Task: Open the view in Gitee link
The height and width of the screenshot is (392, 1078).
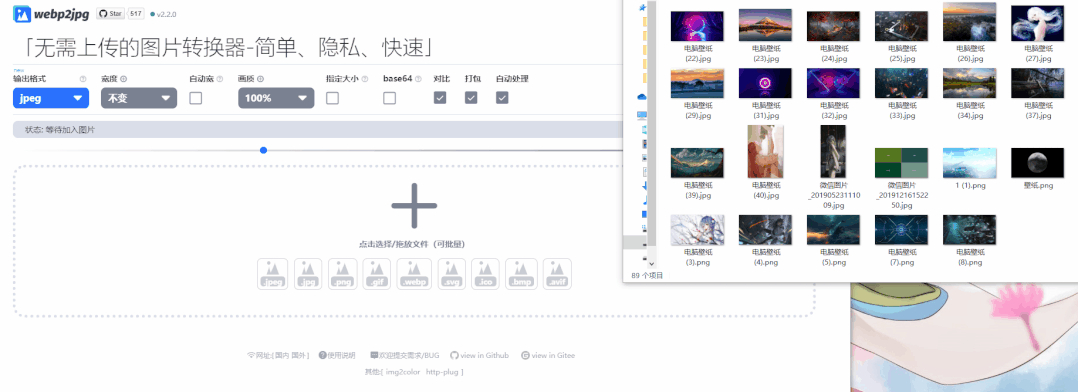Action: click(x=548, y=356)
